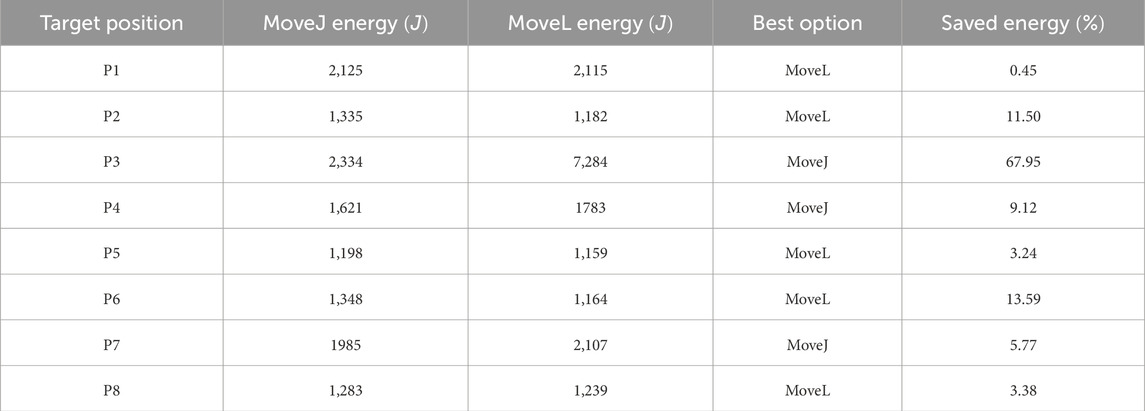The width and height of the screenshot is (1145, 411).
Task: Click the P3 target position cell
Action: click(x=111, y=161)
